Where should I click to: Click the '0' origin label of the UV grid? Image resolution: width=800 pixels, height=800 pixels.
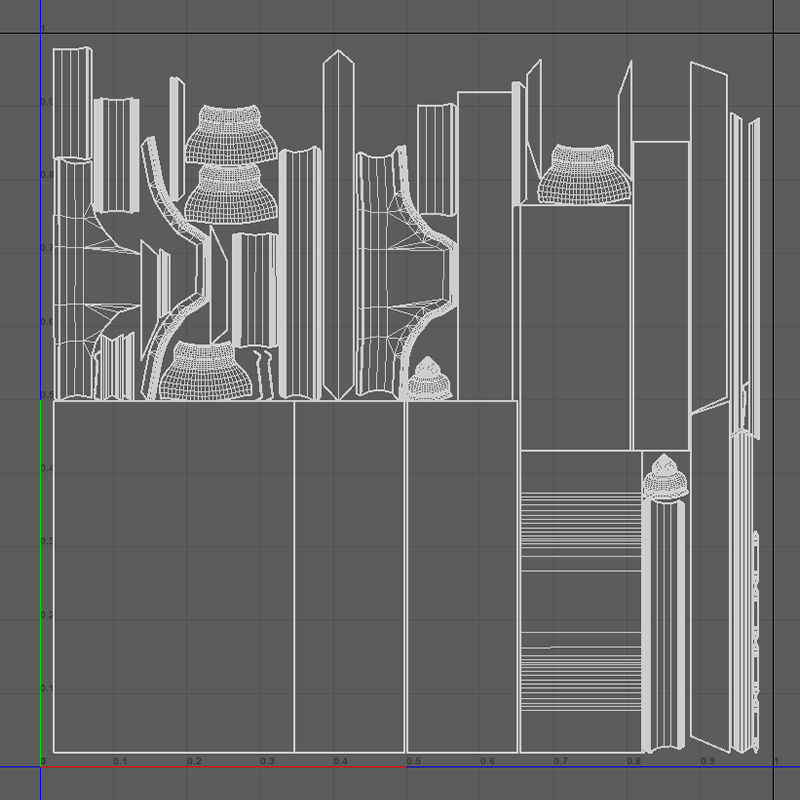[x=43, y=761]
